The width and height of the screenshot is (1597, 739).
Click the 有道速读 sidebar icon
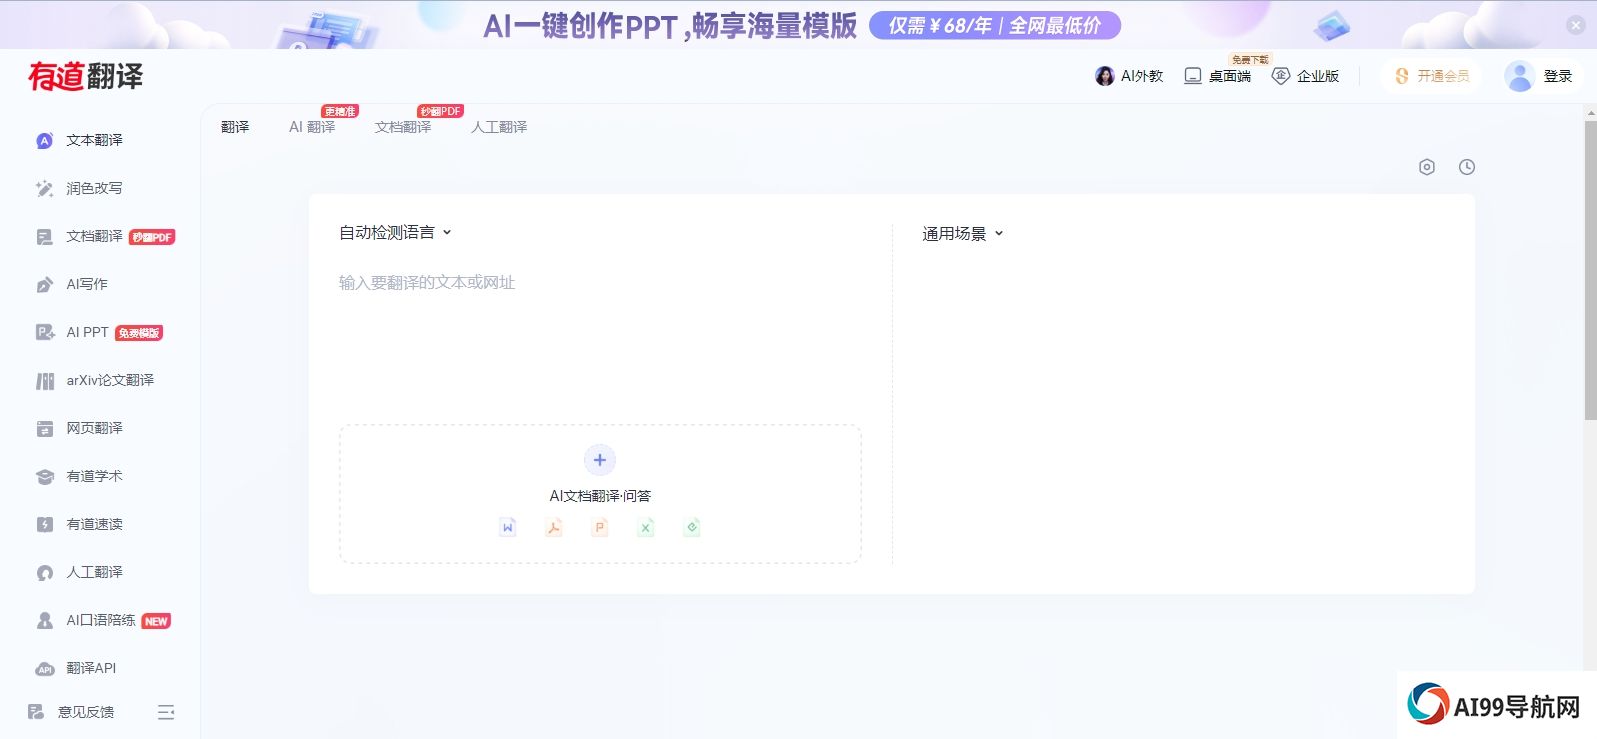(x=45, y=524)
